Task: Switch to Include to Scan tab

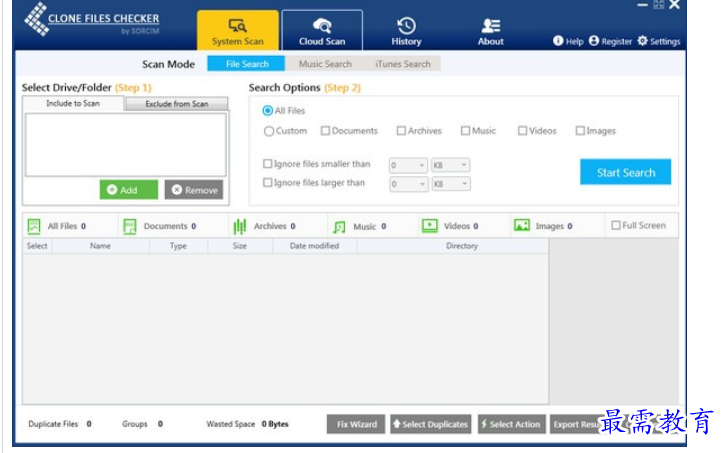Action: 73,104
